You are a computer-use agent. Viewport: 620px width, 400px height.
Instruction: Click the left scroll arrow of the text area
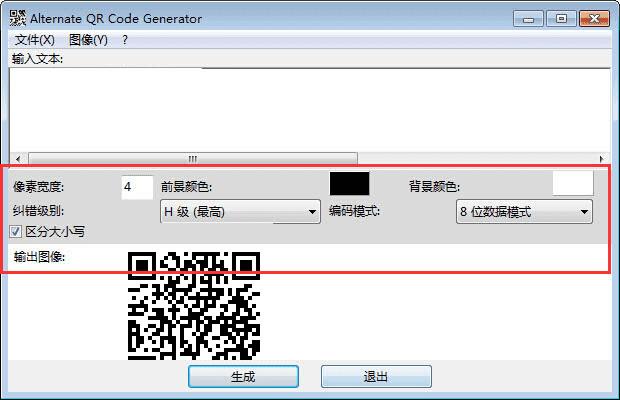[x=18, y=159]
